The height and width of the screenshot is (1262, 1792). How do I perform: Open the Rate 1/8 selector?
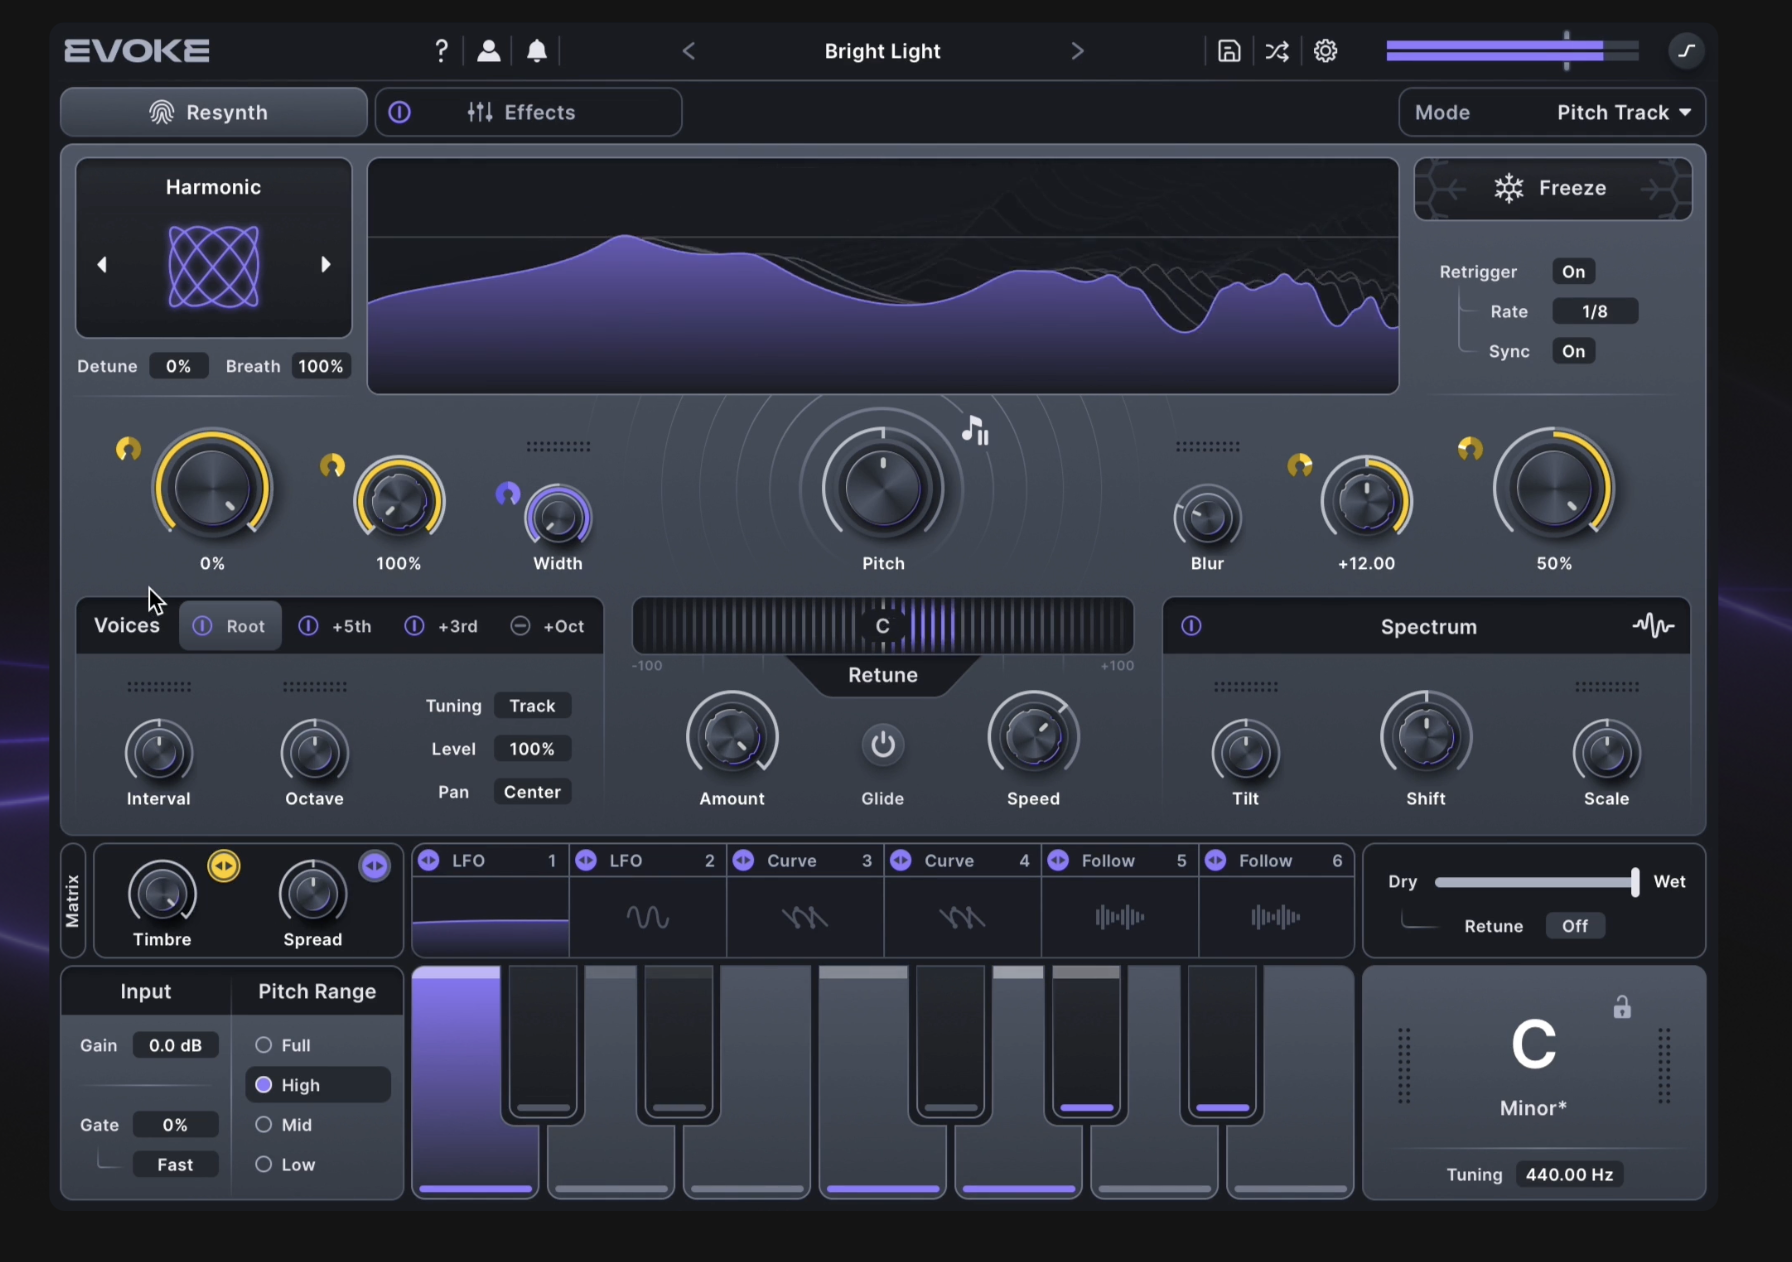point(1595,312)
